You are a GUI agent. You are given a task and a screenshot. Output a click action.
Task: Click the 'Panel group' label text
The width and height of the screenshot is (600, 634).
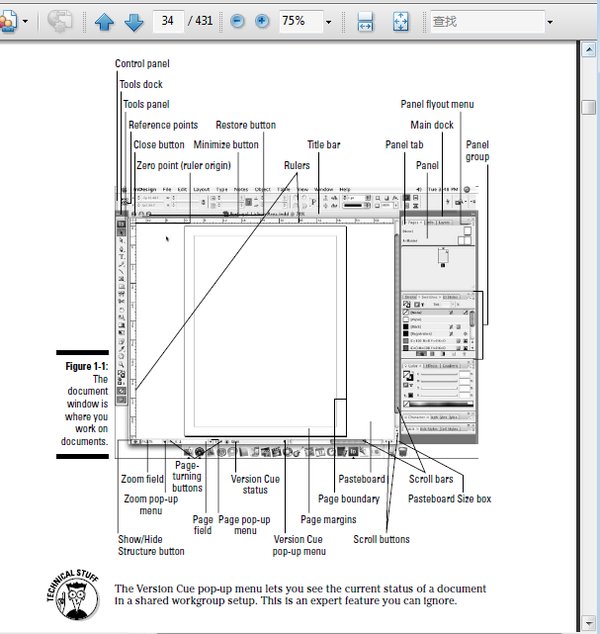click(x=477, y=151)
